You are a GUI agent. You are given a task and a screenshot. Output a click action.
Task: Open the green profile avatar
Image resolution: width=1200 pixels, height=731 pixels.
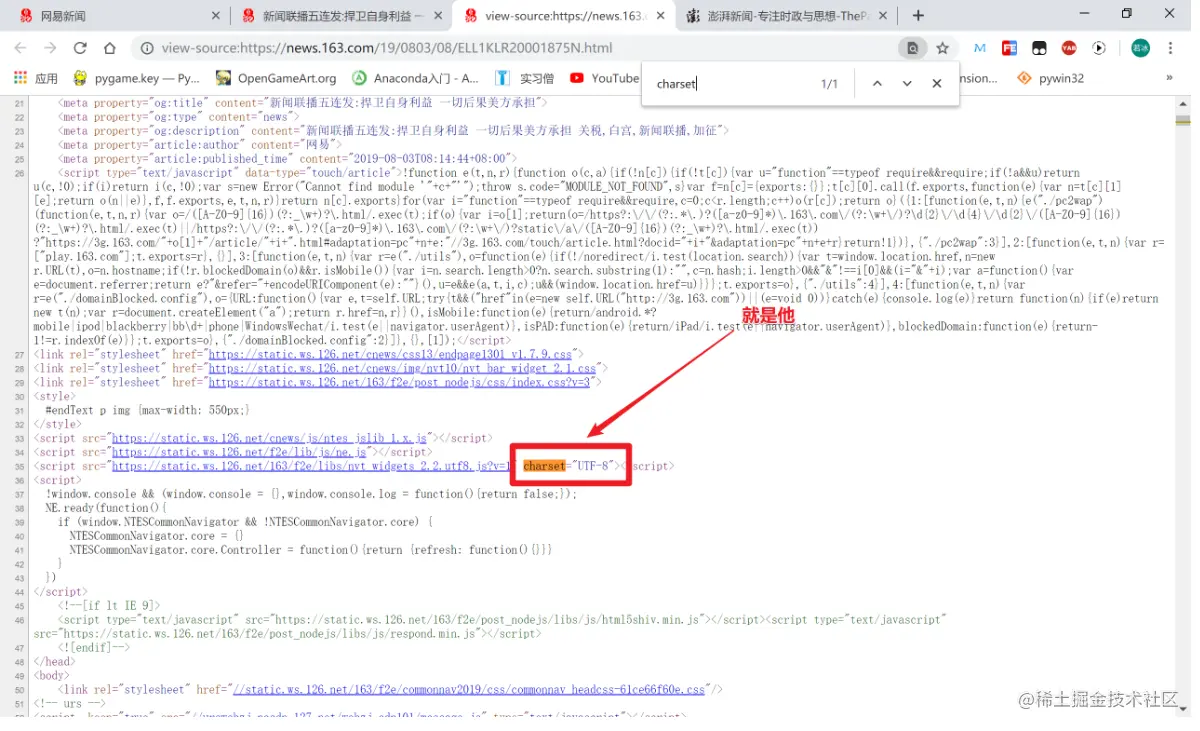(1141, 48)
